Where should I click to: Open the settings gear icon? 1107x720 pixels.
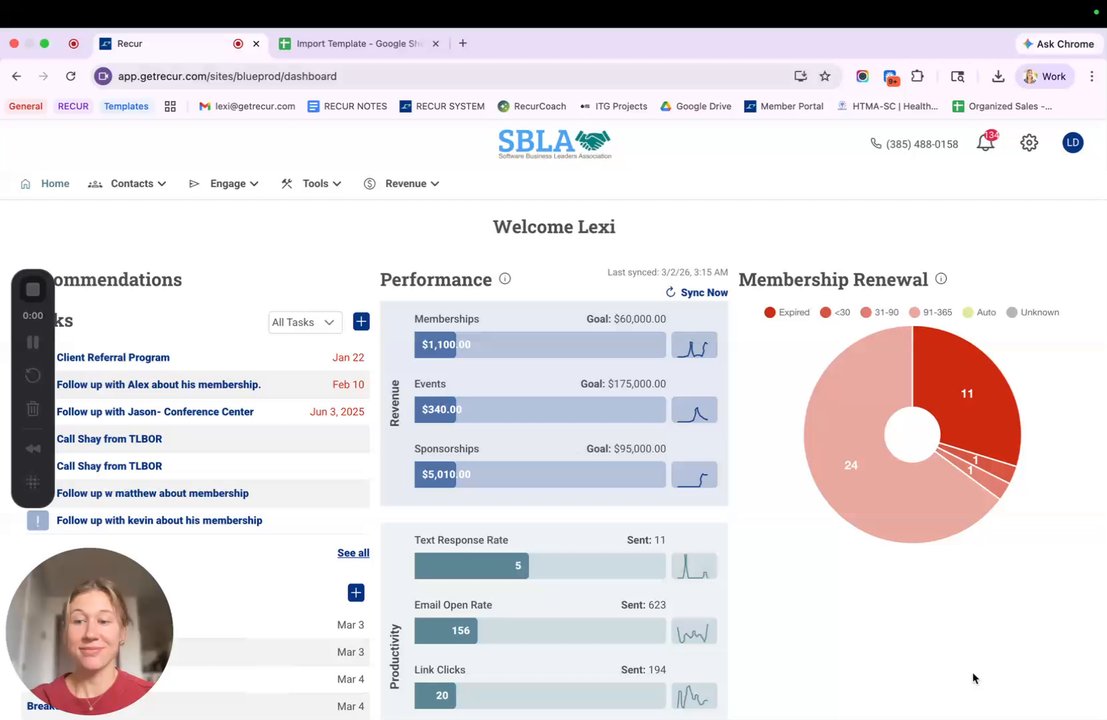pyautogui.click(x=1029, y=143)
